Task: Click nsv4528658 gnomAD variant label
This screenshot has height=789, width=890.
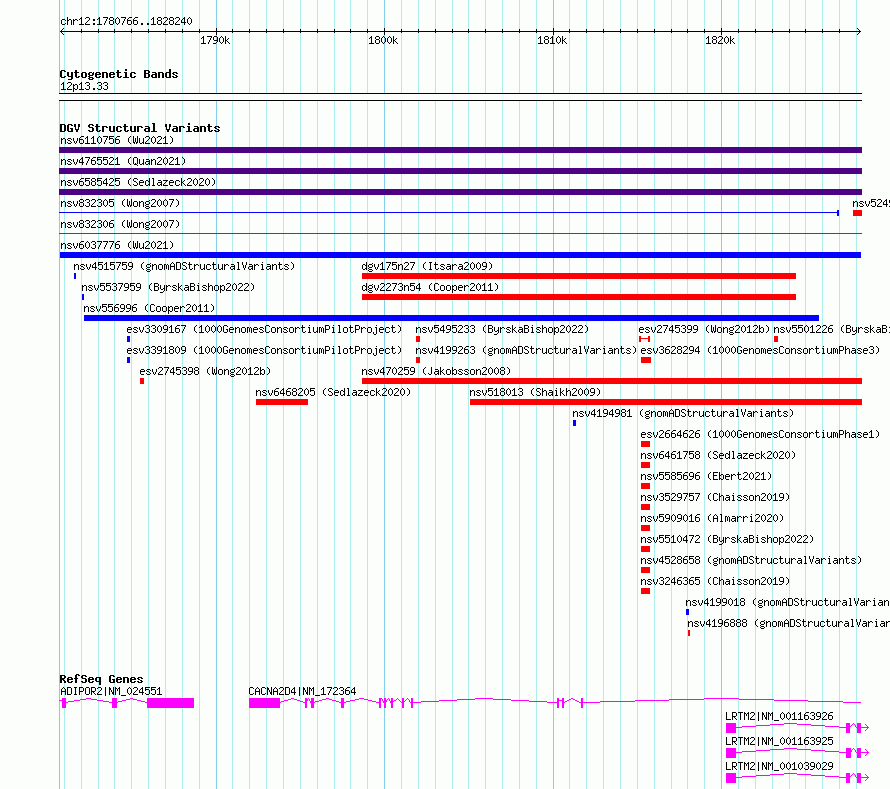Action: [x=751, y=560]
